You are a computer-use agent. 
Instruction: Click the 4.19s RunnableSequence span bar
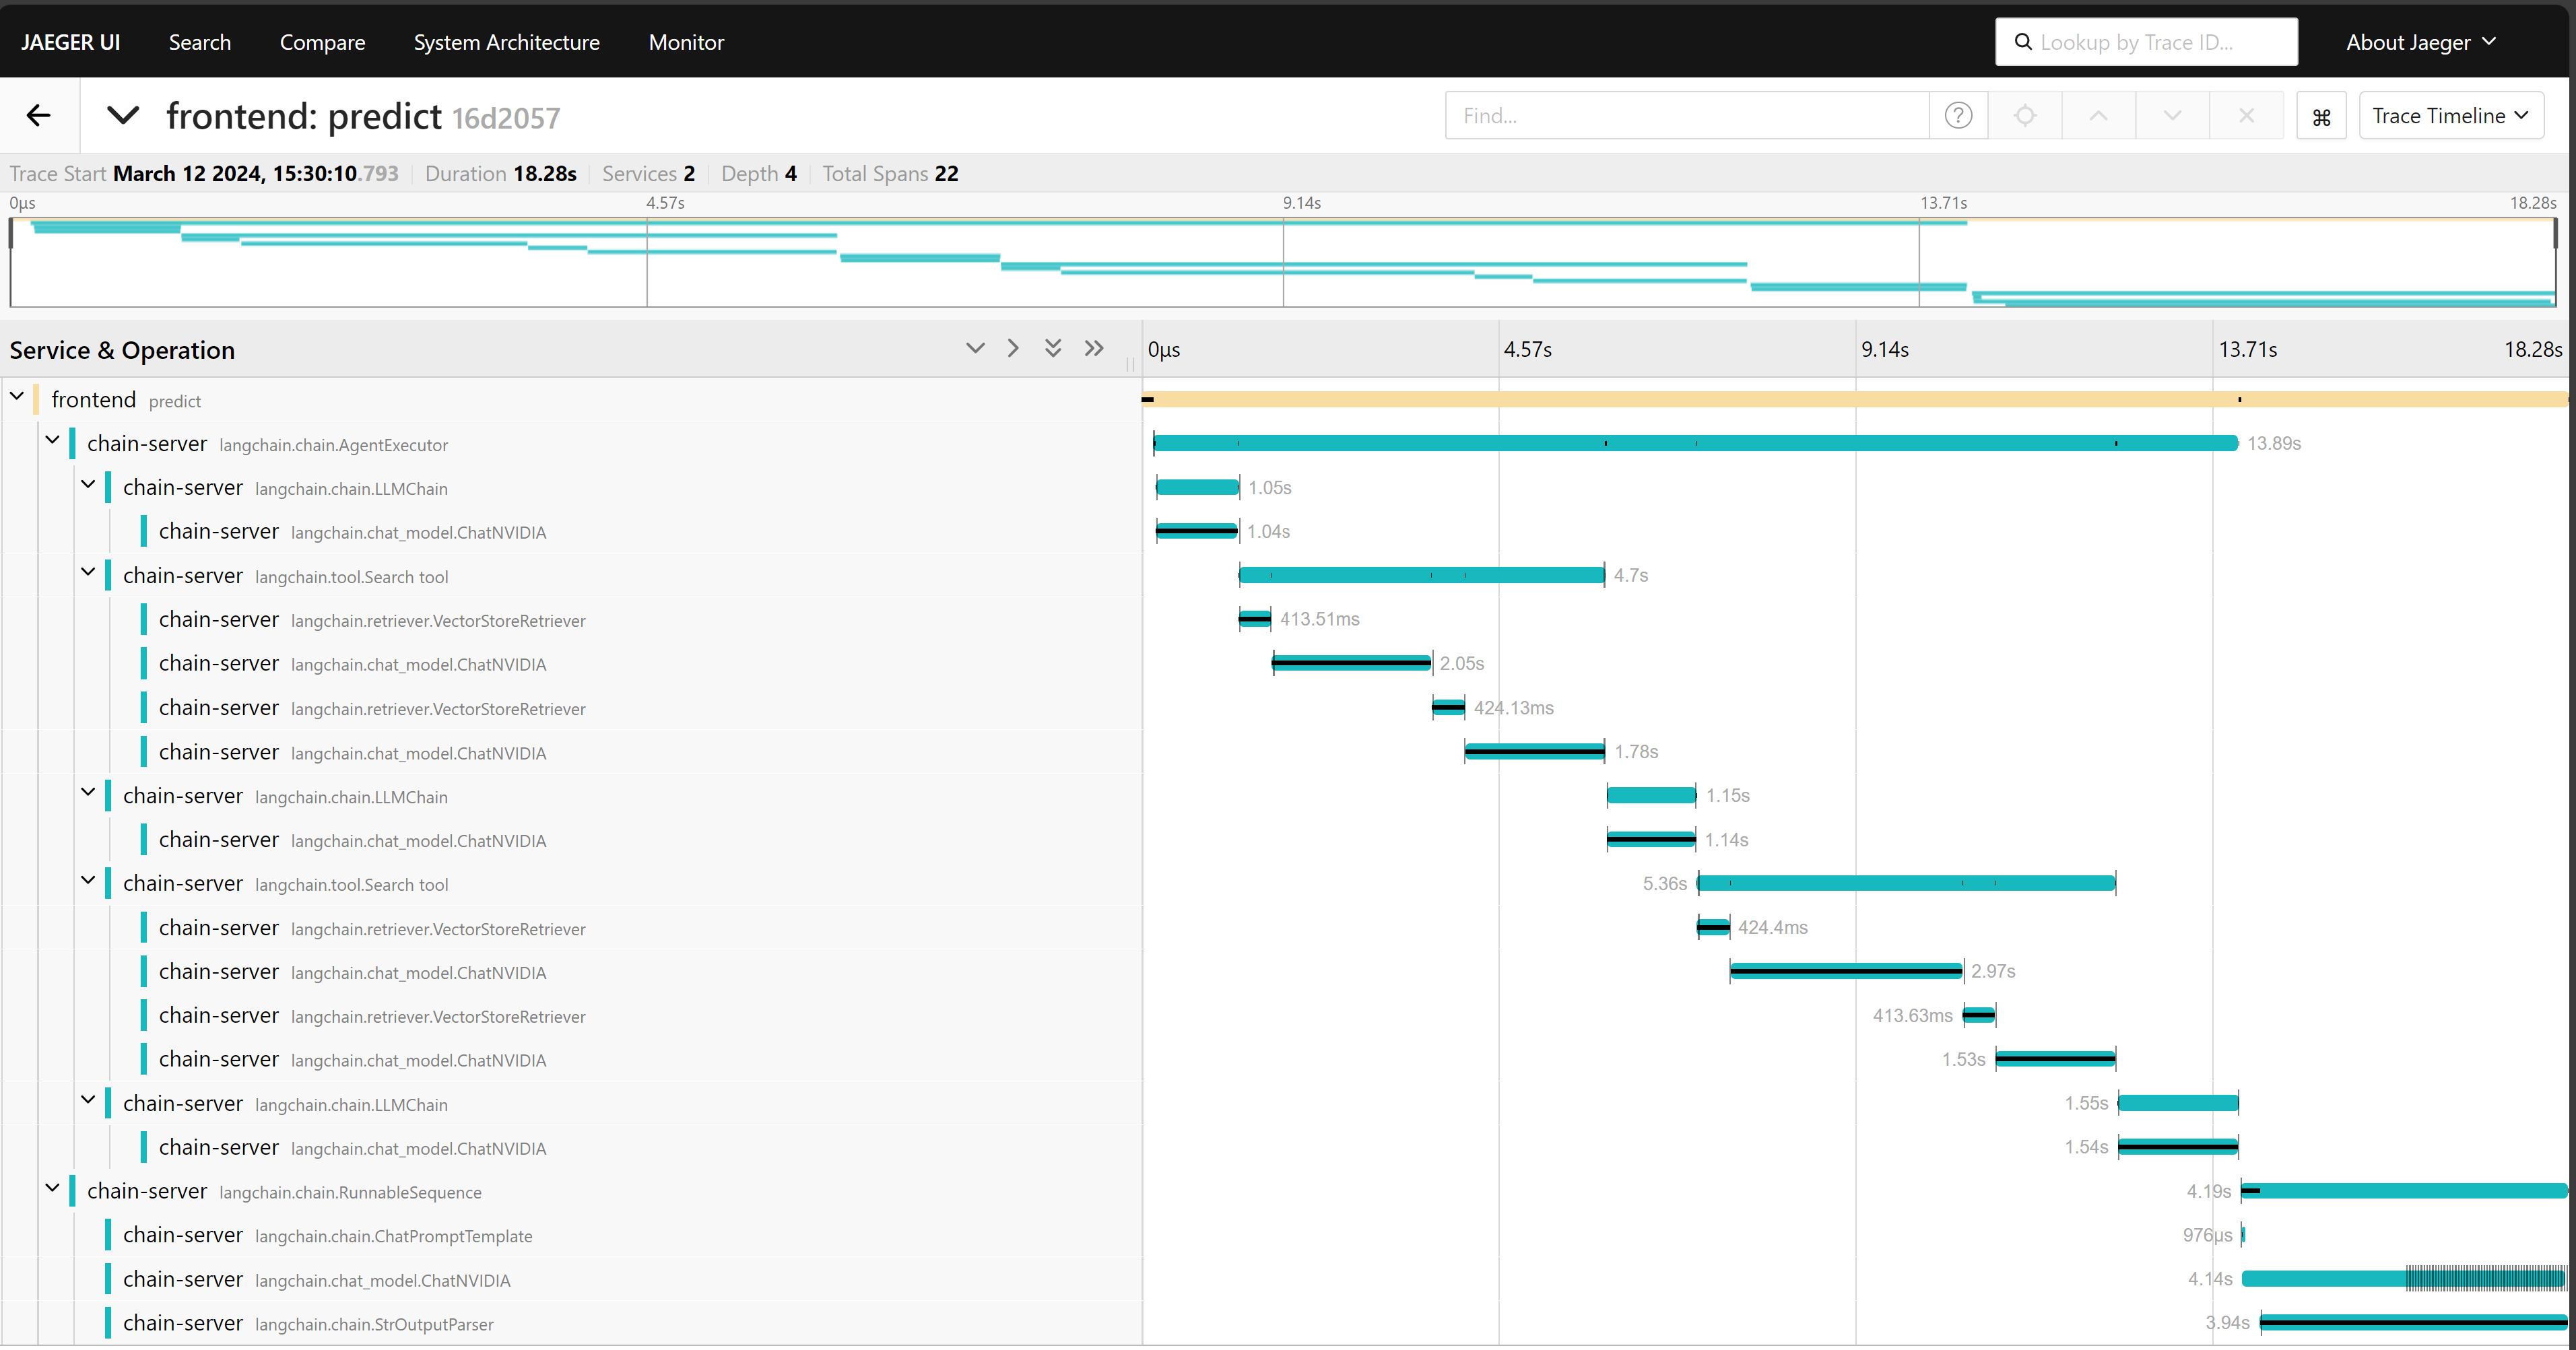2404,1191
